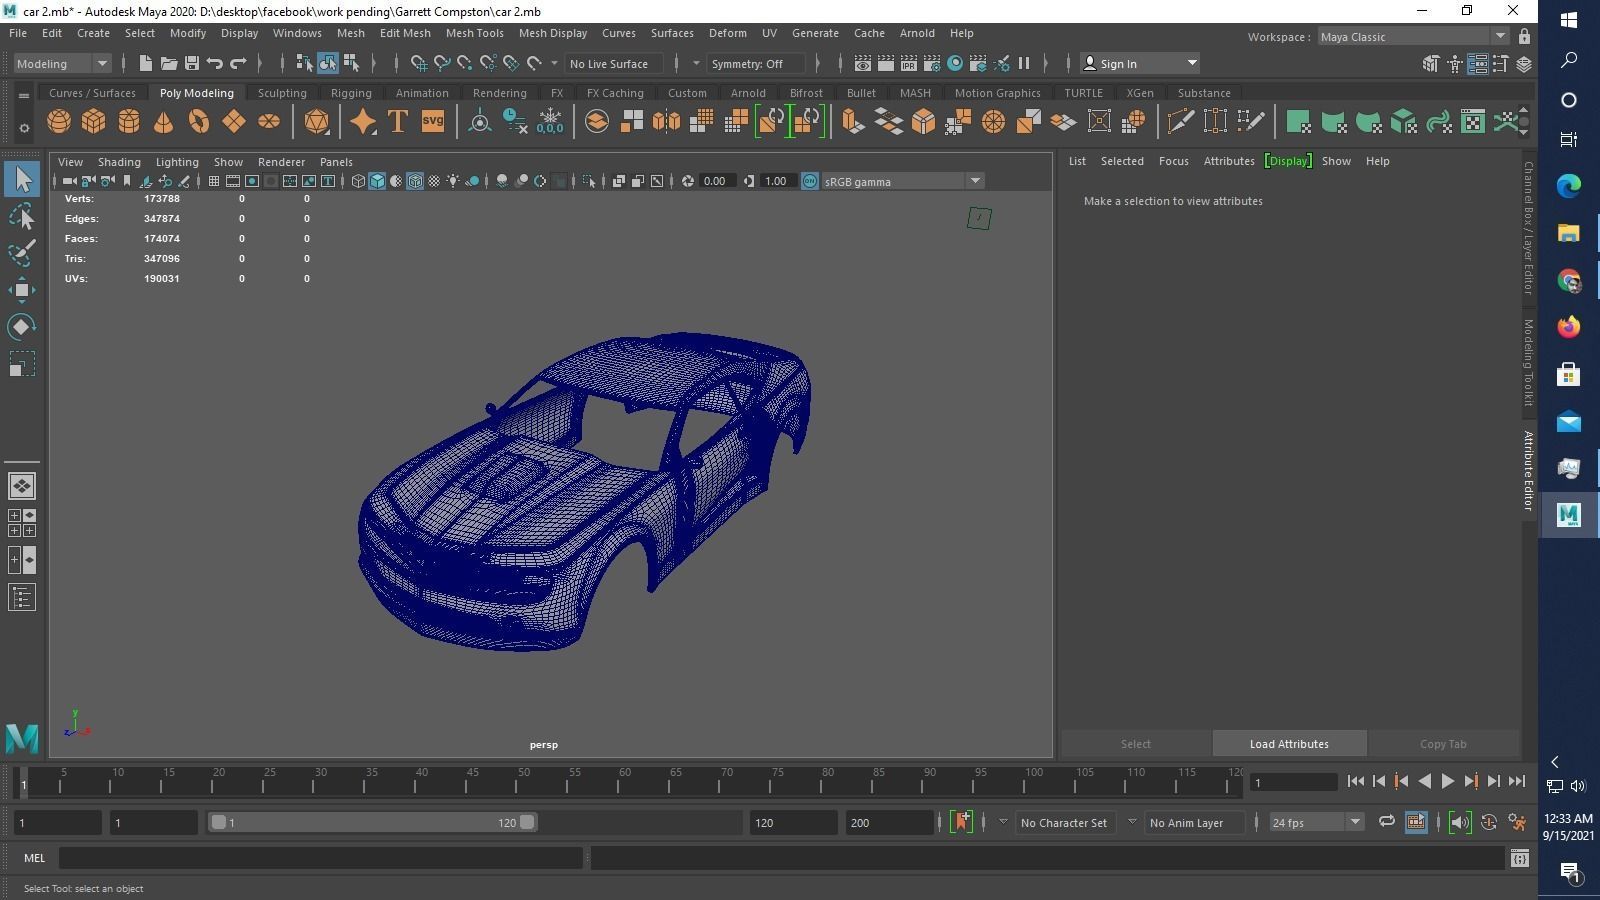Image resolution: width=1600 pixels, height=900 pixels.
Task: Select the arrow Select tool in toolbox
Action: click(x=22, y=179)
